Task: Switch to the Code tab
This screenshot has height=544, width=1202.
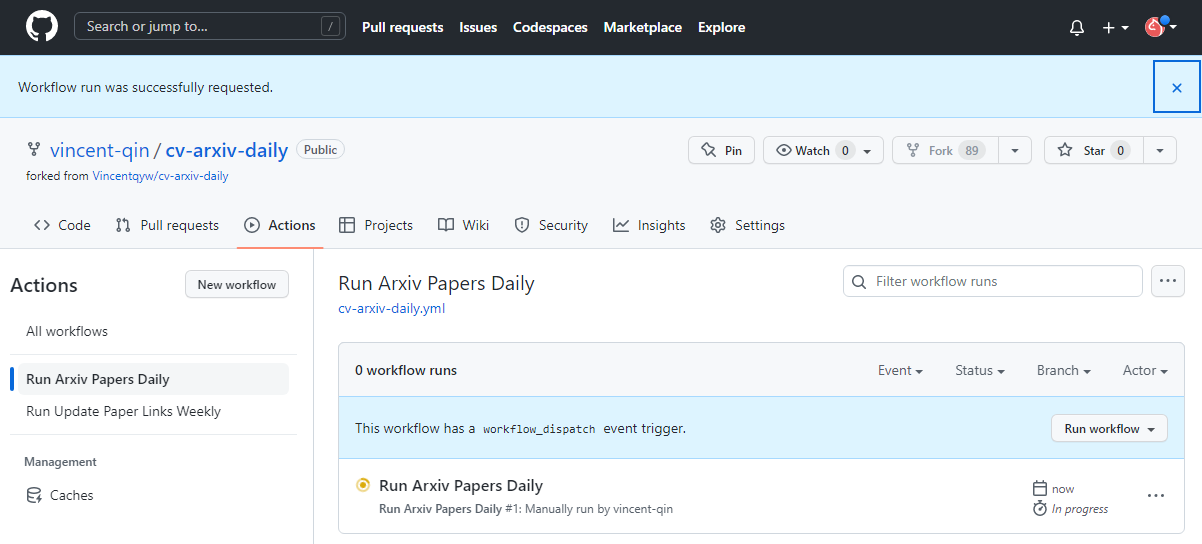Action: click(x=62, y=225)
